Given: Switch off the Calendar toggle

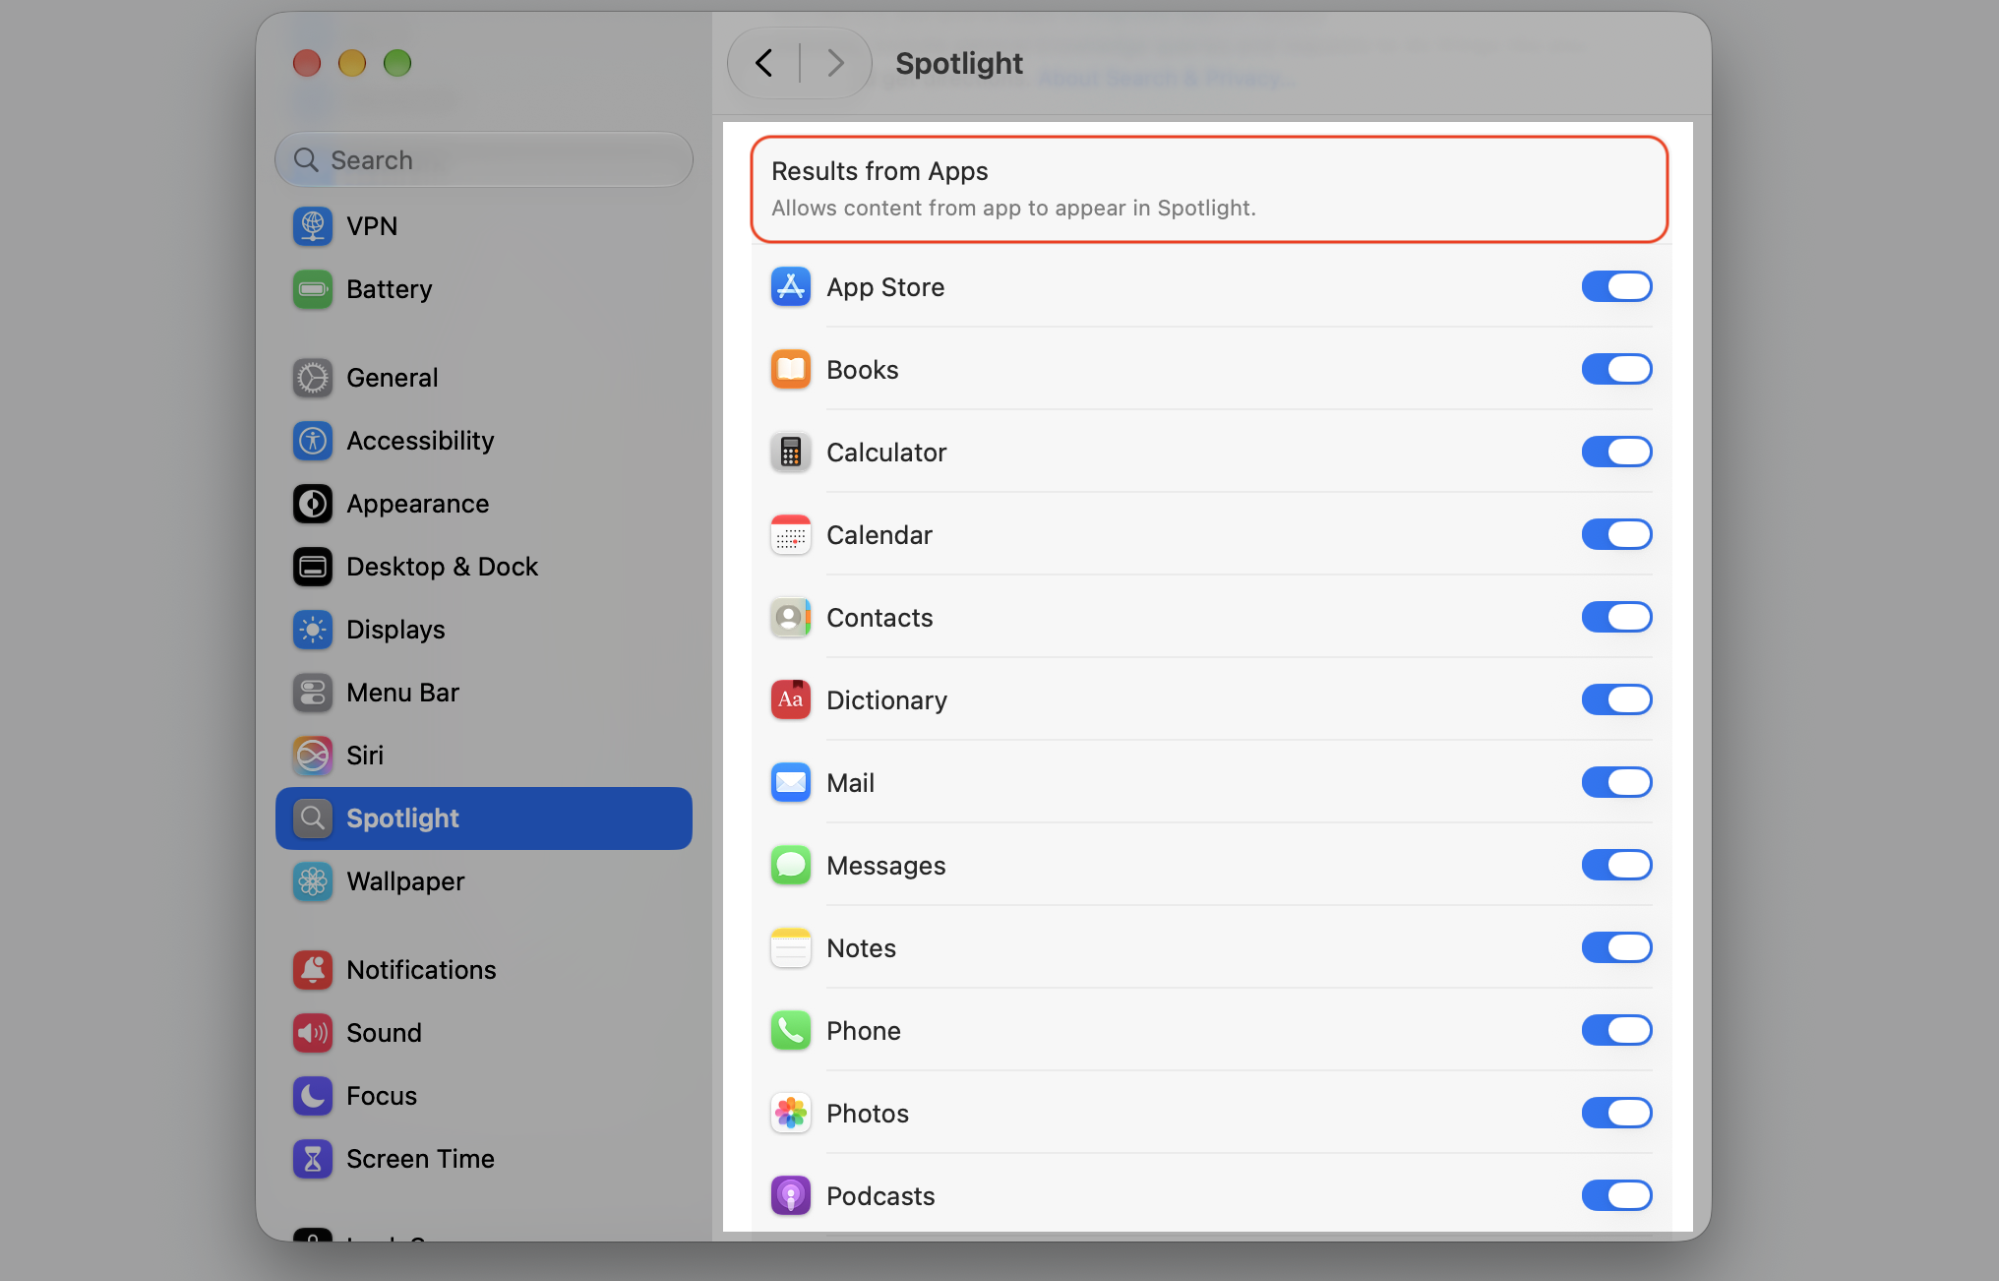Looking at the screenshot, I should click(1616, 534).
